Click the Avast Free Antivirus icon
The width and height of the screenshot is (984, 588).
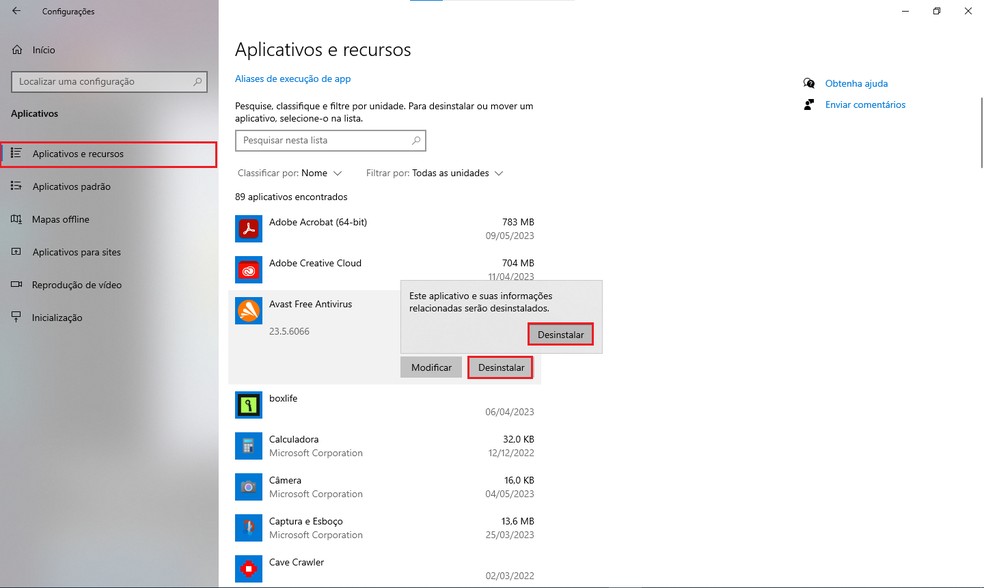pos(248,311)
